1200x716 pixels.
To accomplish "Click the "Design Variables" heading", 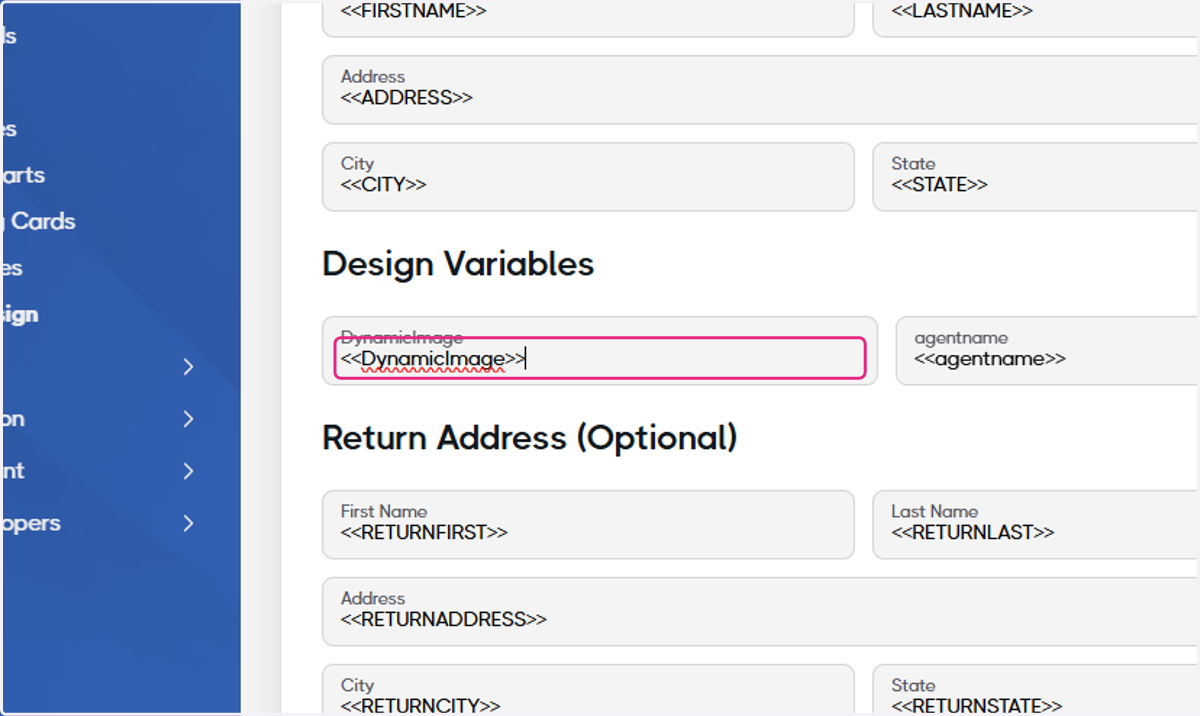I will (458, 264).
